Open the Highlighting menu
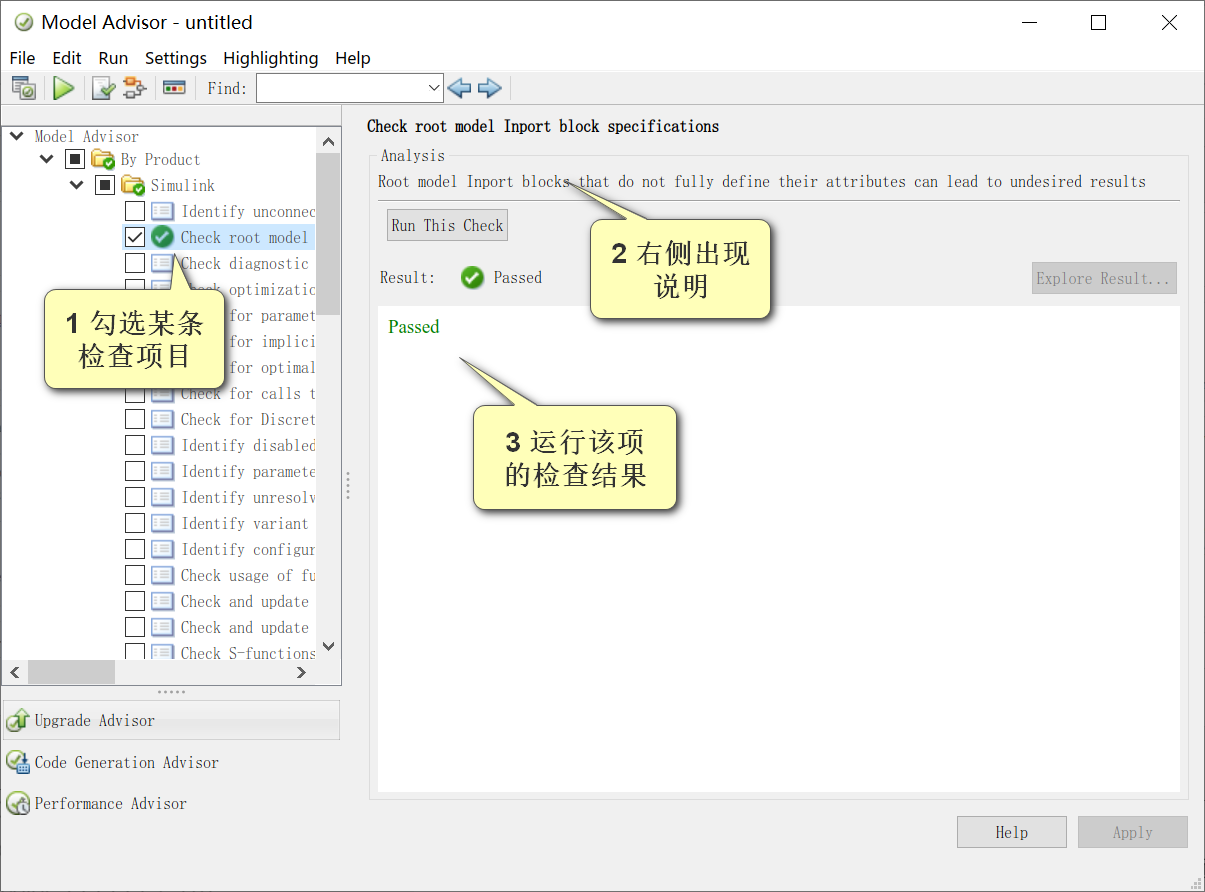Screen dimensions: 1205x892 pyautogui.click(x=270, y=57)
